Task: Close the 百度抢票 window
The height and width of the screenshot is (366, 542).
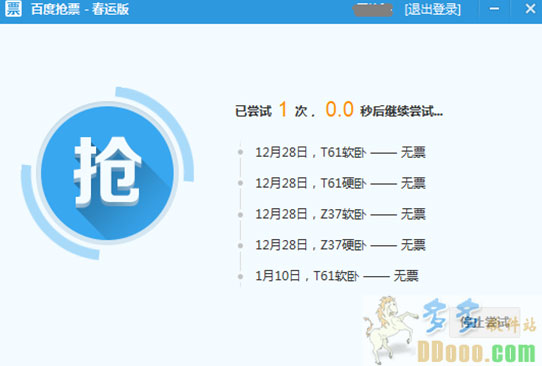Action: click(530, 9)
